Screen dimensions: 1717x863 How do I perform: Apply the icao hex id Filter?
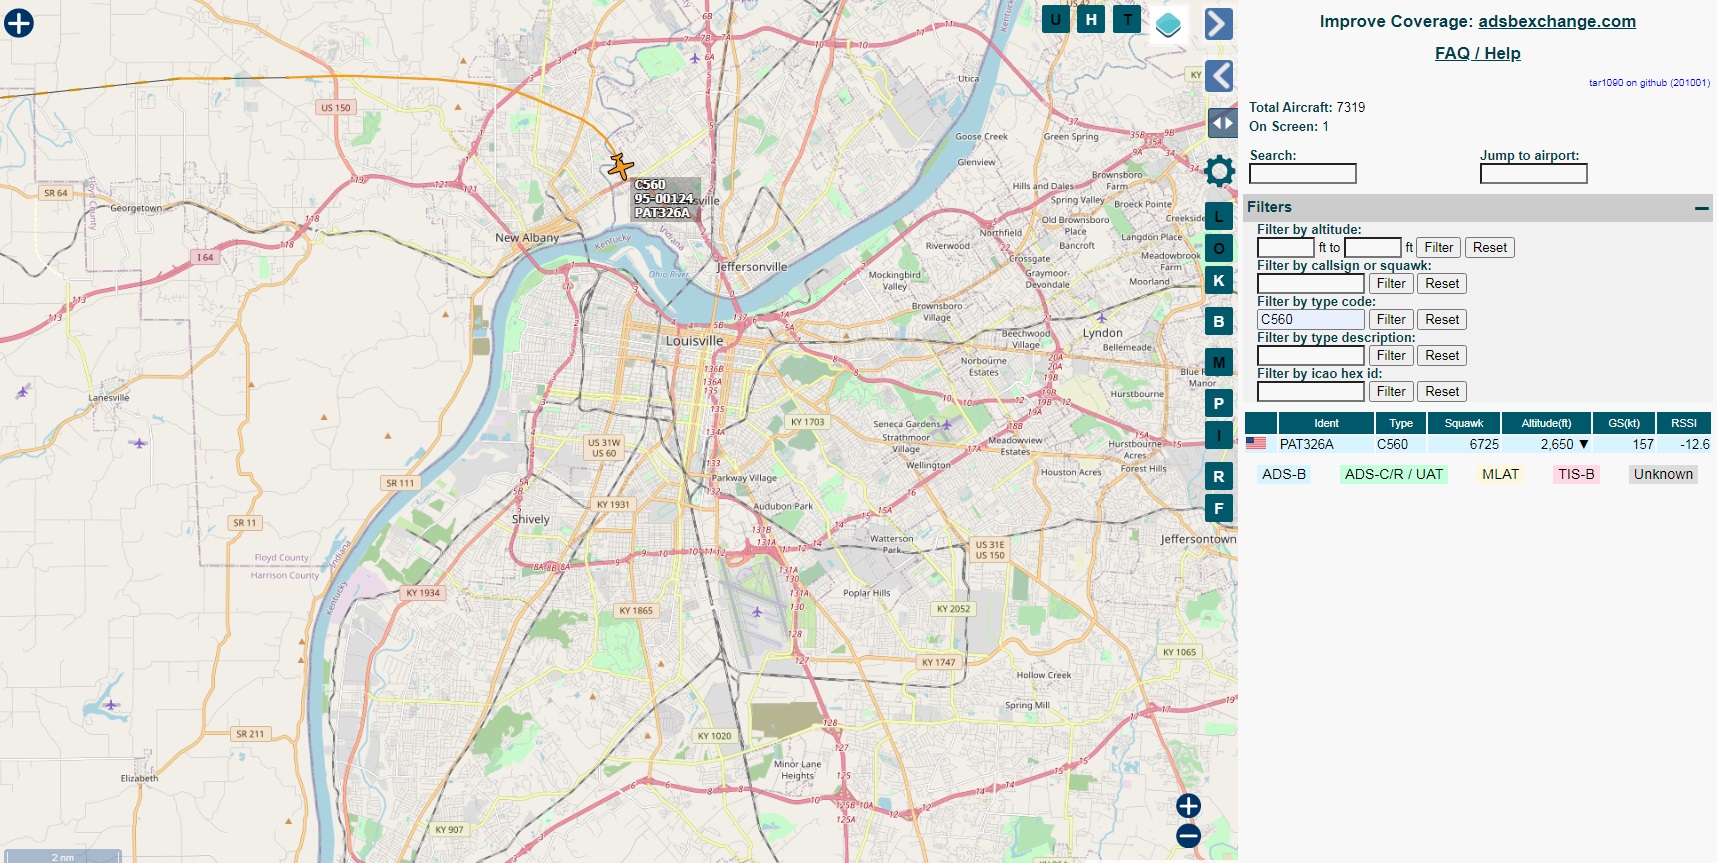[x=1391, y=391]
